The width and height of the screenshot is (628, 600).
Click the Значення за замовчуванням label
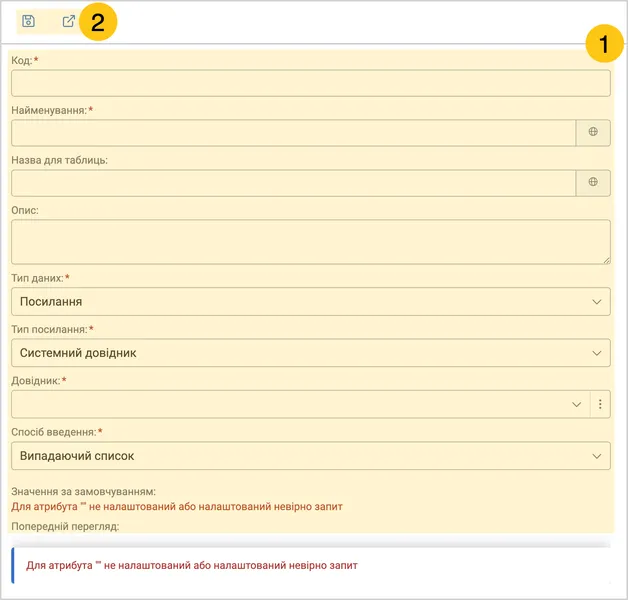[83, 491]
